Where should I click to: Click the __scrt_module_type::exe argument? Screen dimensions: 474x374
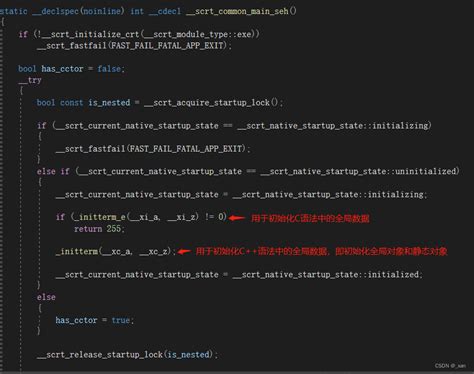(198, 34)
